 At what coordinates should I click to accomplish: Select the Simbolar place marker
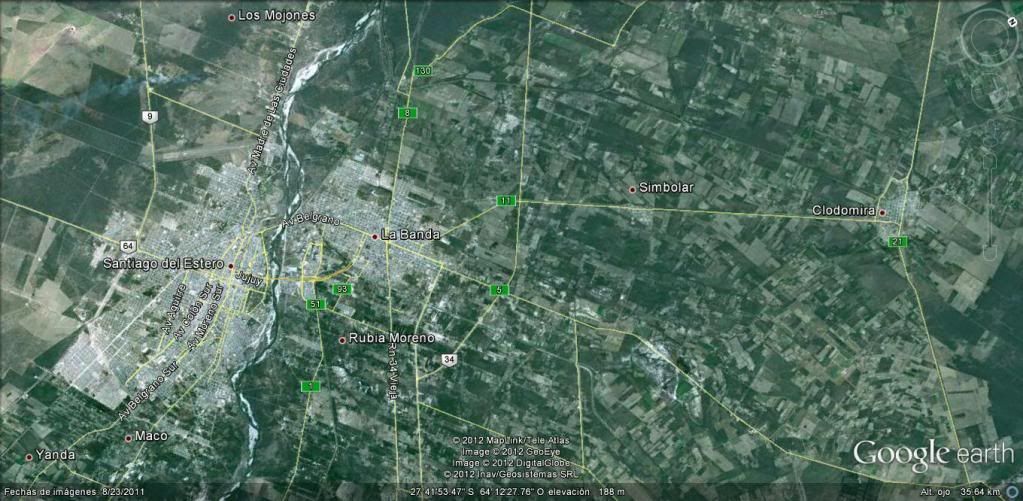pos(631,189)
